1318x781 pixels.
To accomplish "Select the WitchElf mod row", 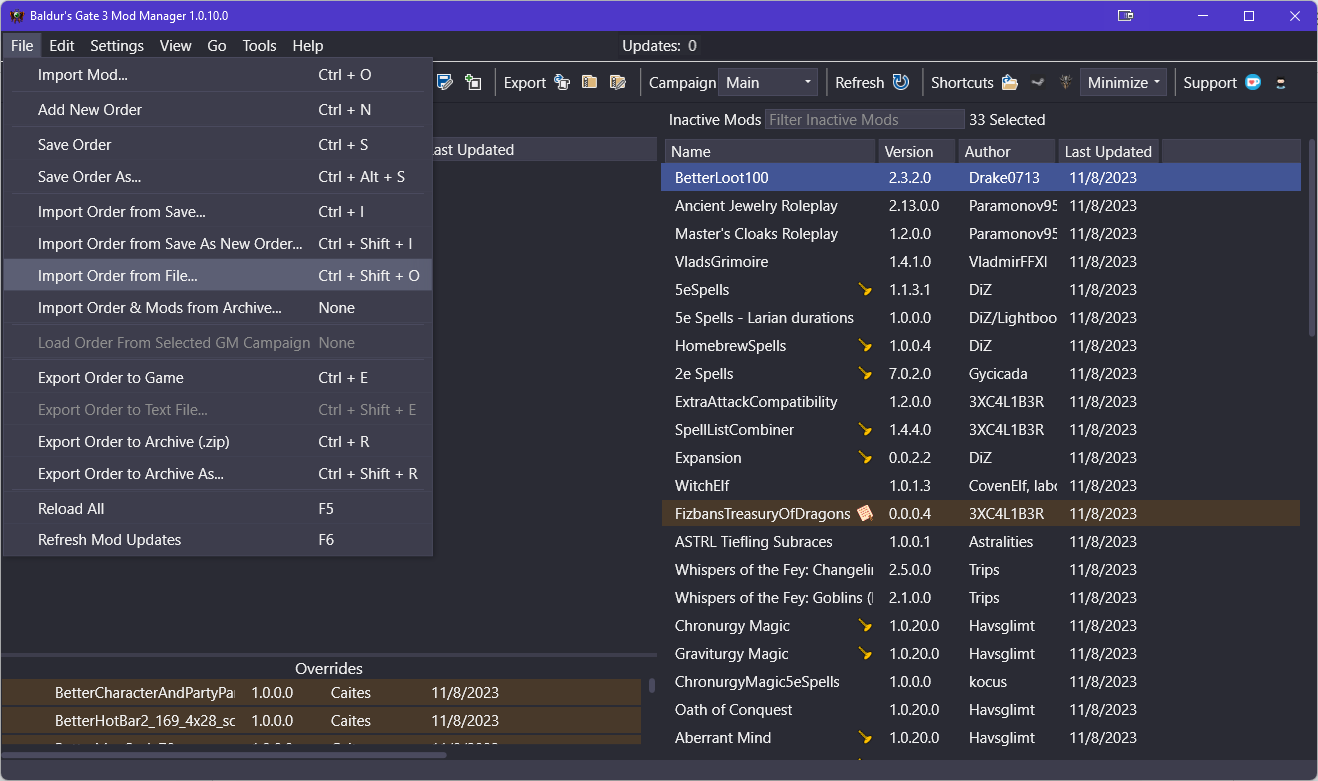I will [x=980, y=486].
